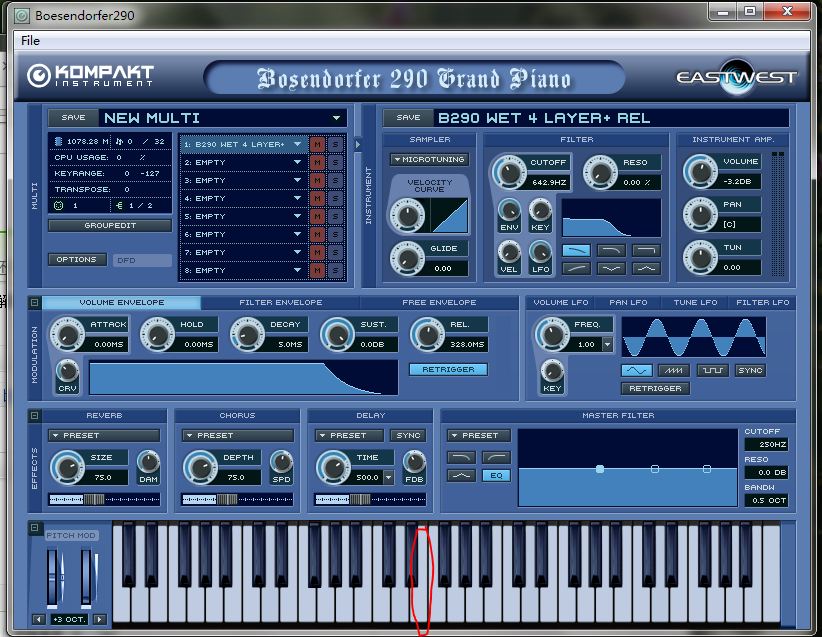822x637 pixels.
Task: Select the square LFO waveform icon
Action: pos(712,371)
